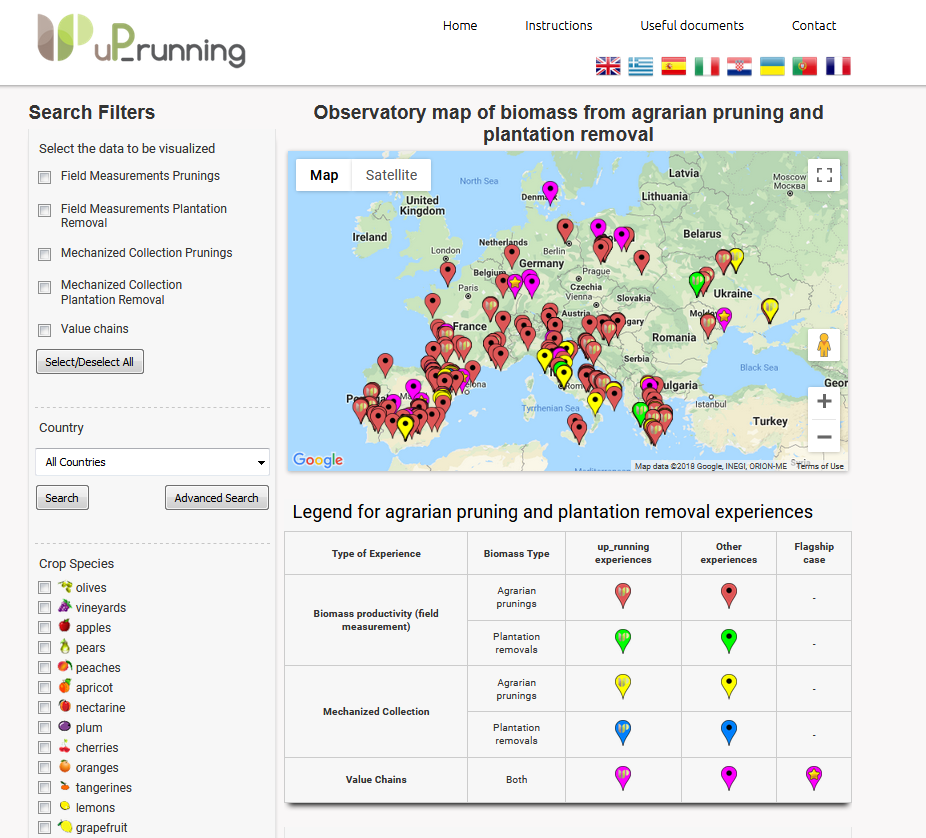Click the green marker west of Ukraine label
Viewport: 926px width, 838px height.
click(x=697, y=283)
